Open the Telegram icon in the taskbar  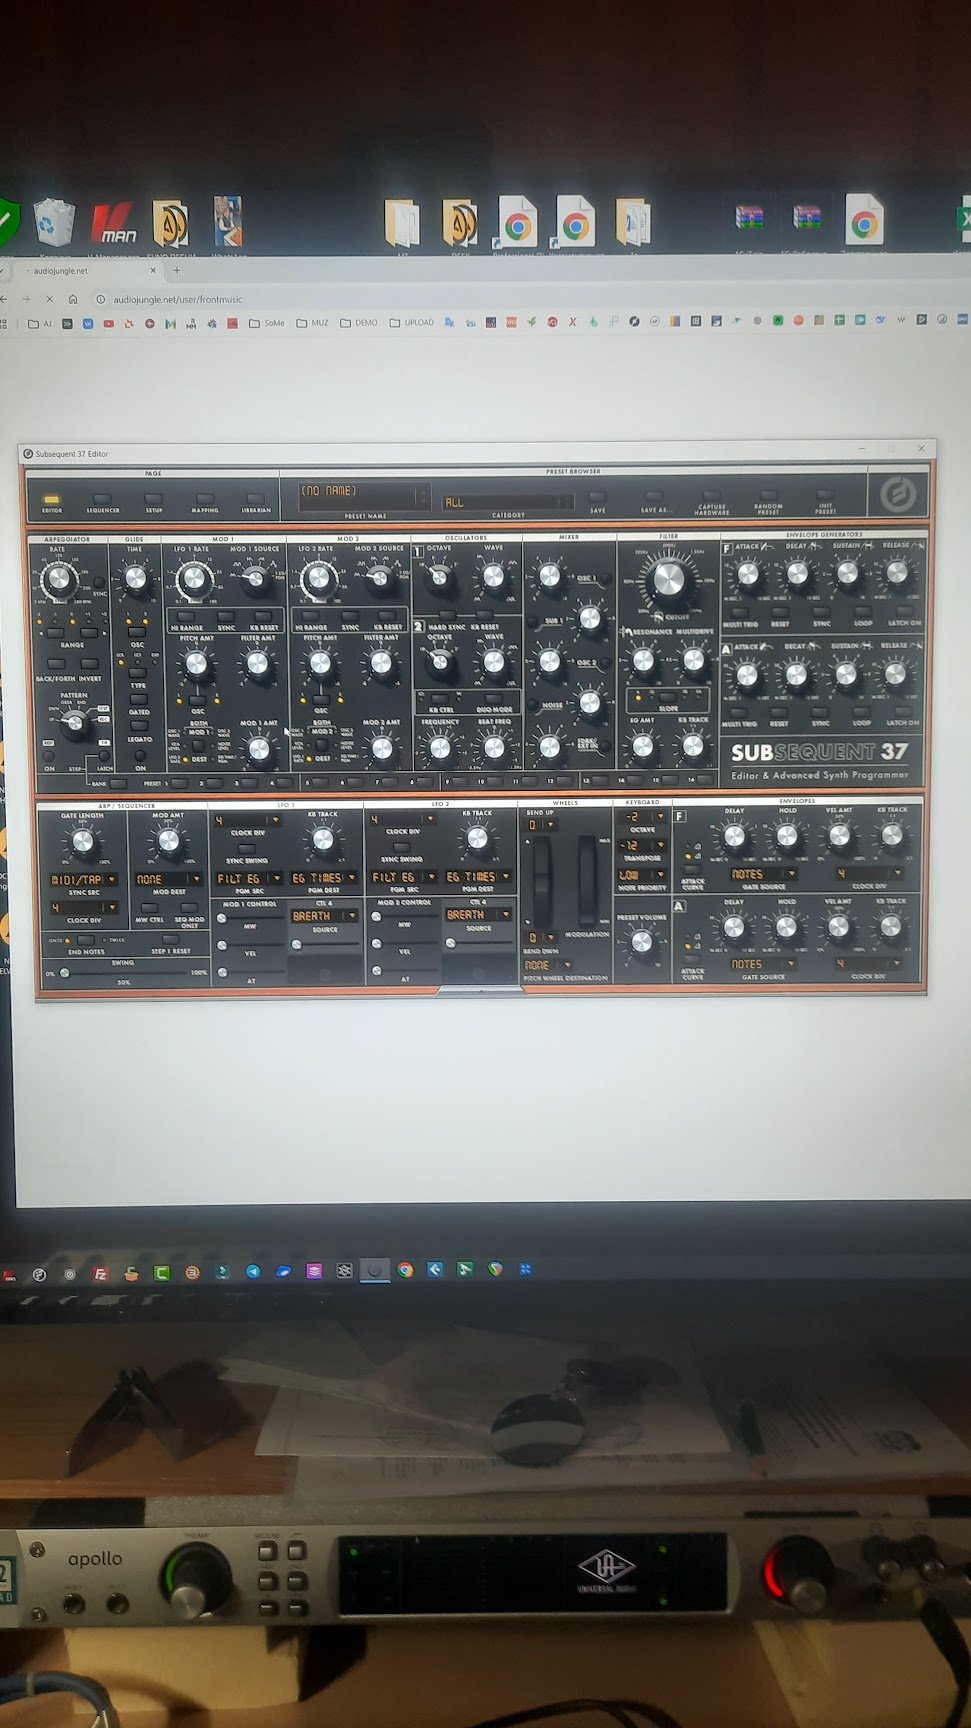click(x=253, y=1271)
